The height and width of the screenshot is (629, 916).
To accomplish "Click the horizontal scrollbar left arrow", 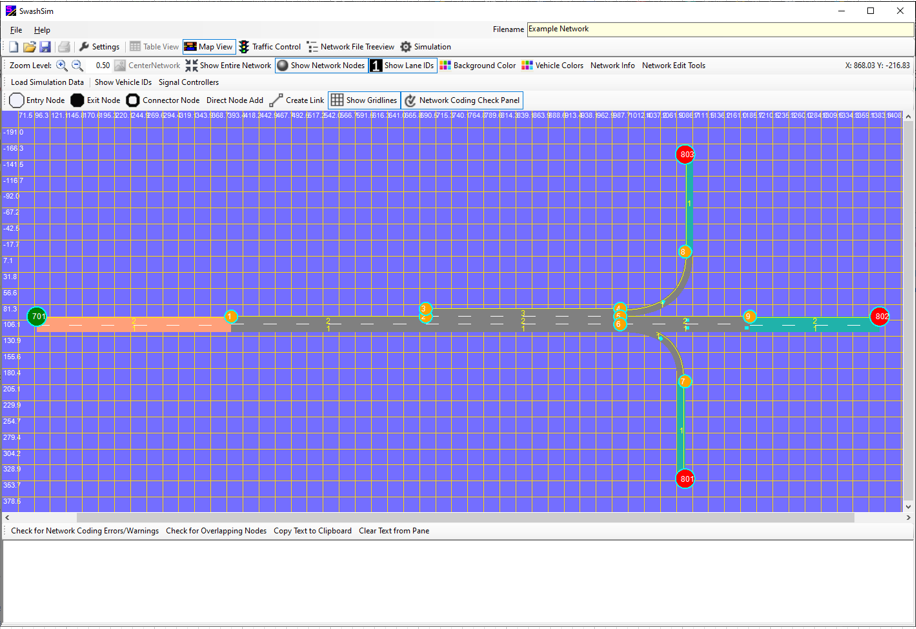I will [7, 517].
